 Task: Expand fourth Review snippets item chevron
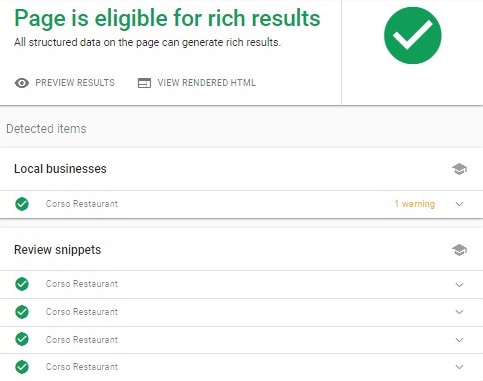coord(459,367)
